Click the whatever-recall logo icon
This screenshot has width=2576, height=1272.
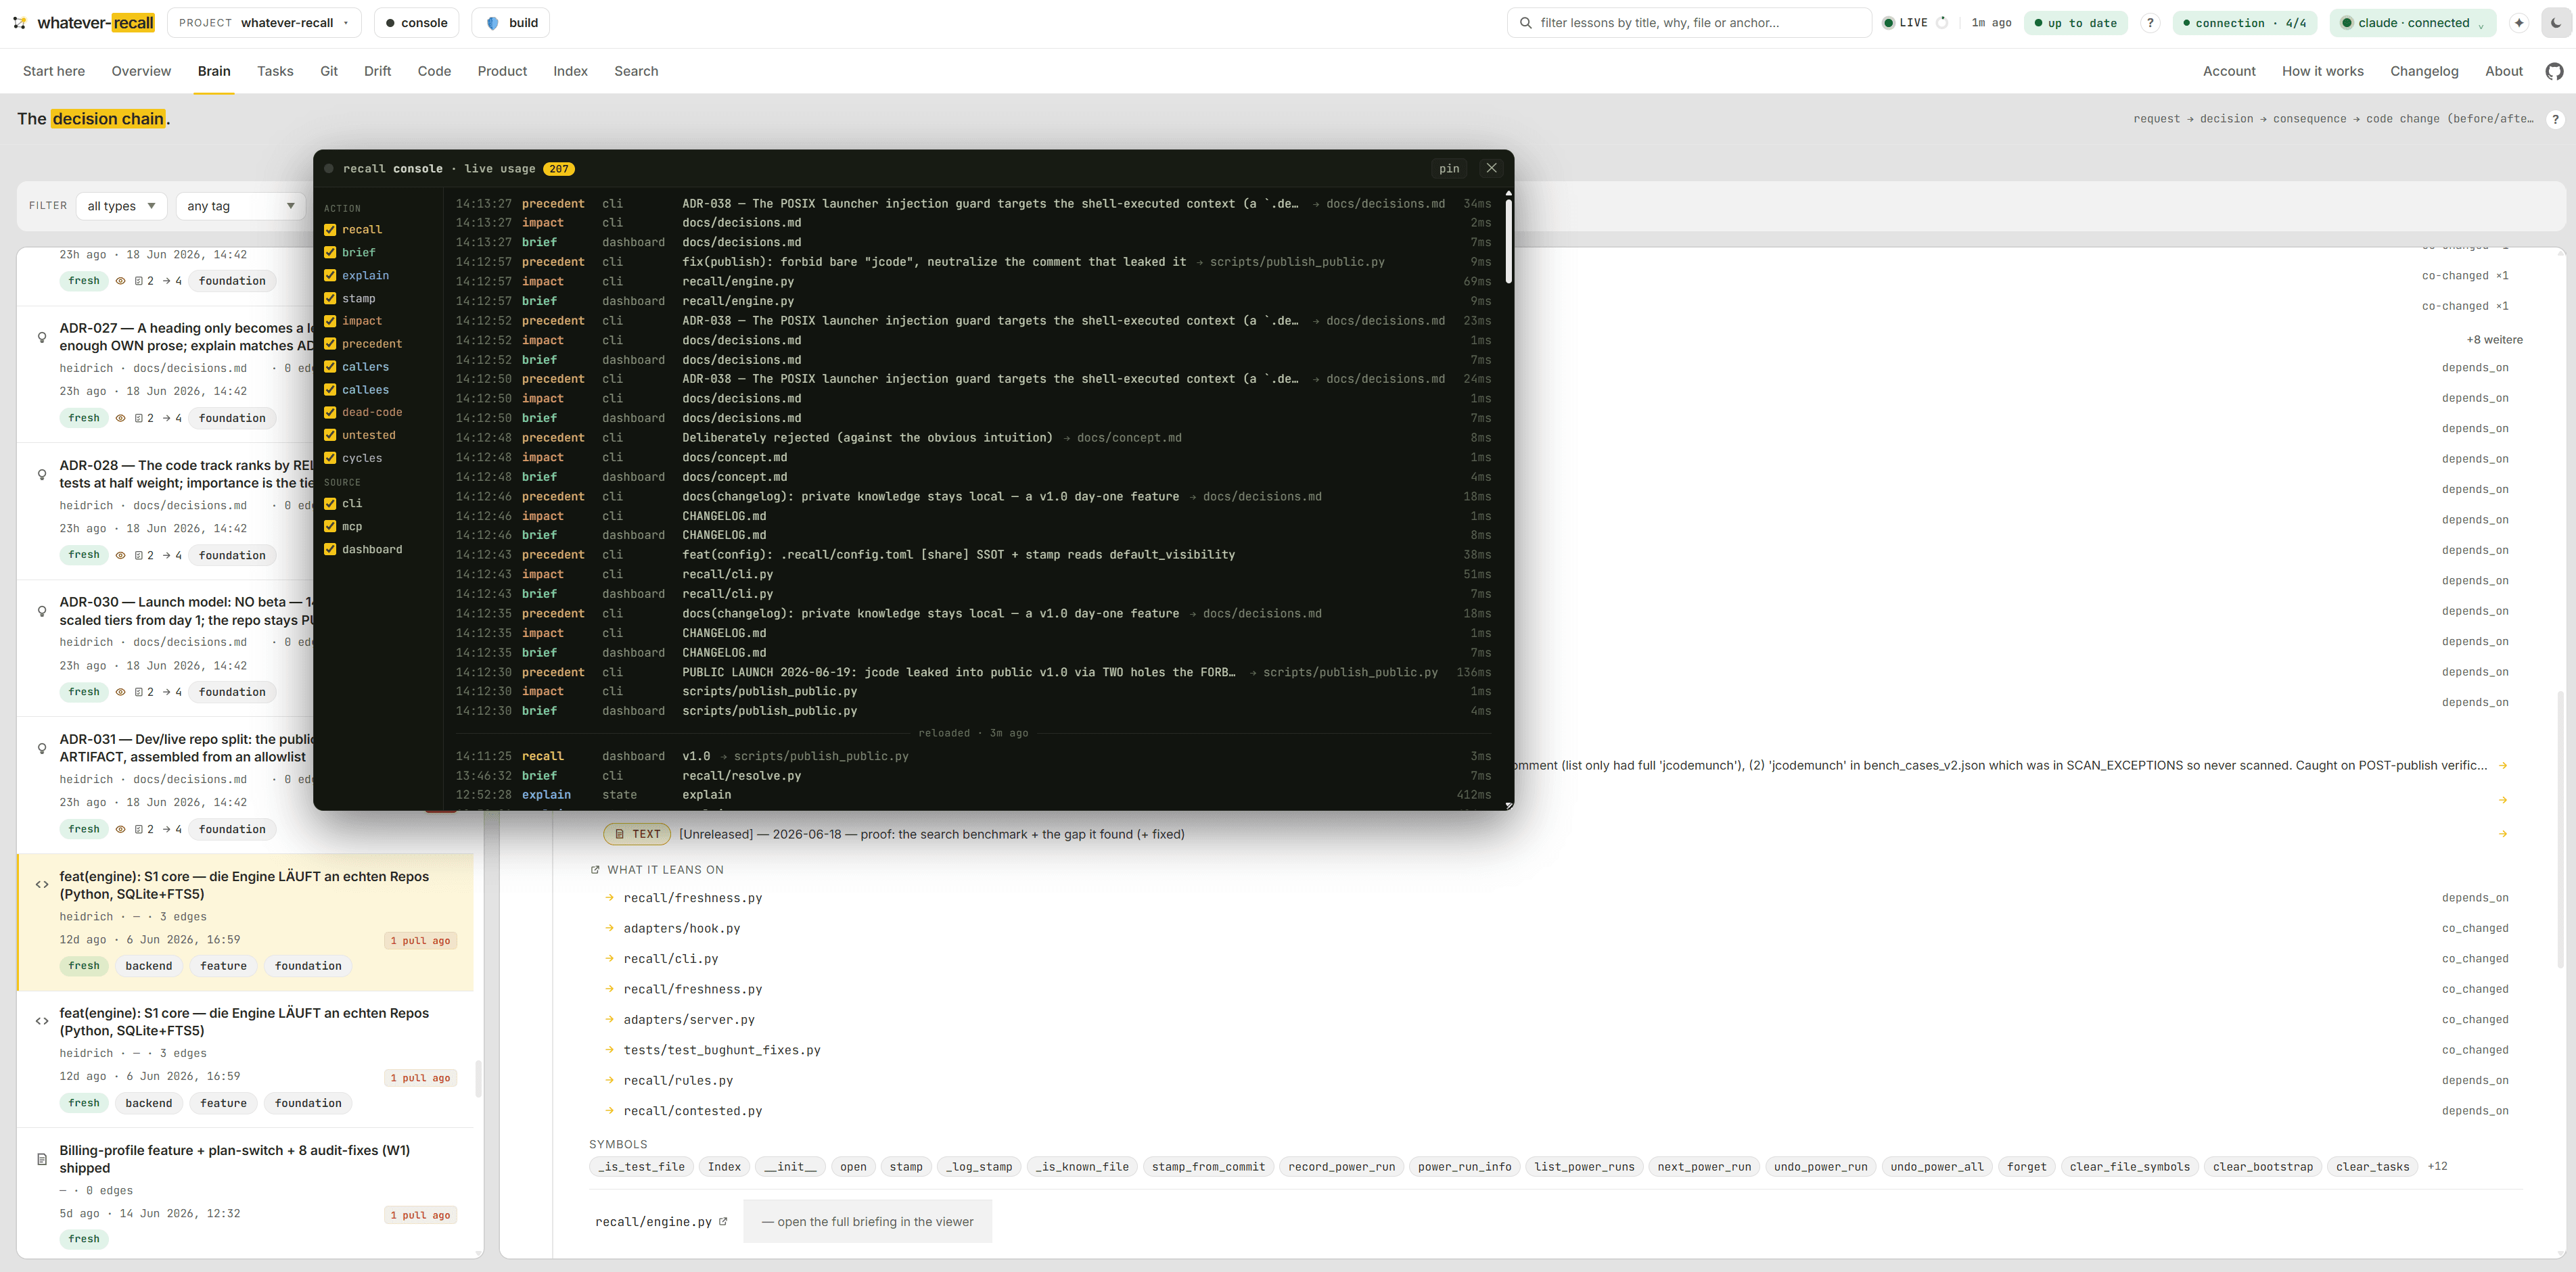click(x=19, y=23)
